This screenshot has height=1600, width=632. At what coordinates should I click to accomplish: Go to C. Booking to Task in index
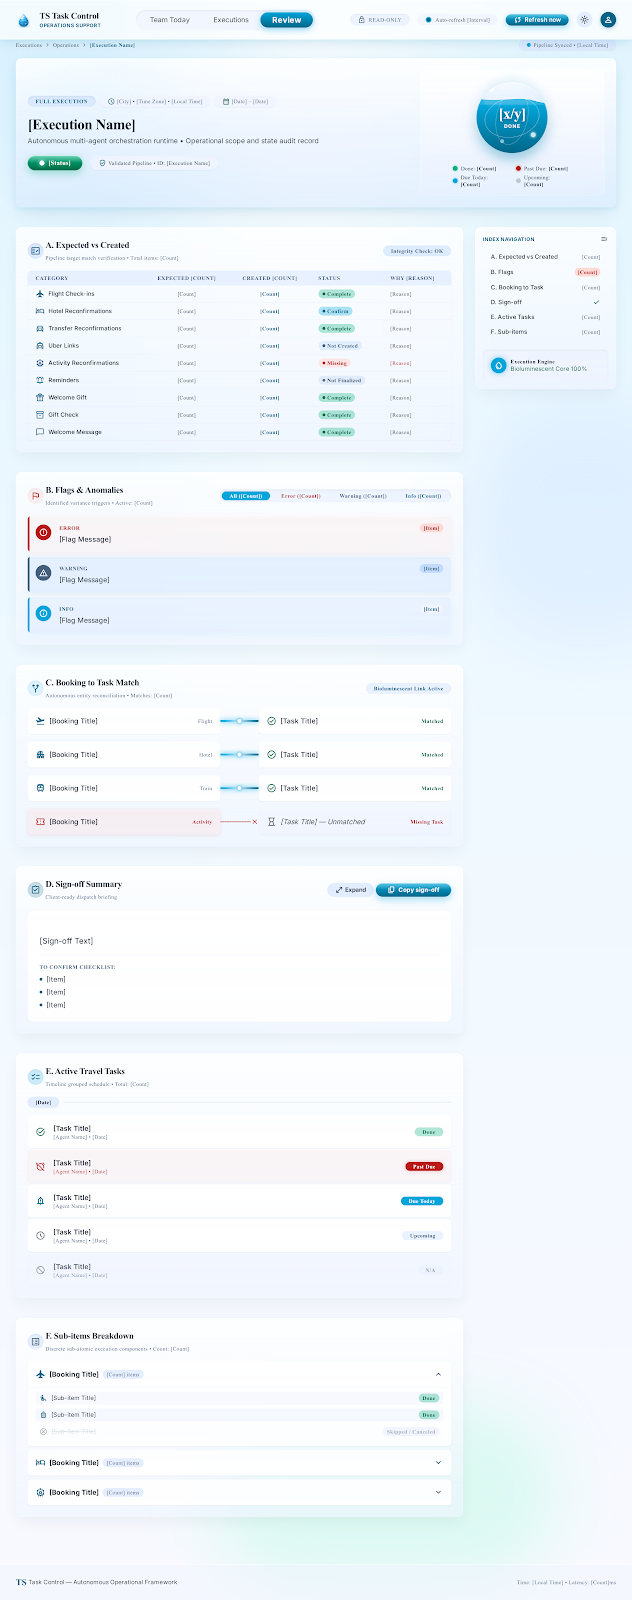[x=545, y=287]
